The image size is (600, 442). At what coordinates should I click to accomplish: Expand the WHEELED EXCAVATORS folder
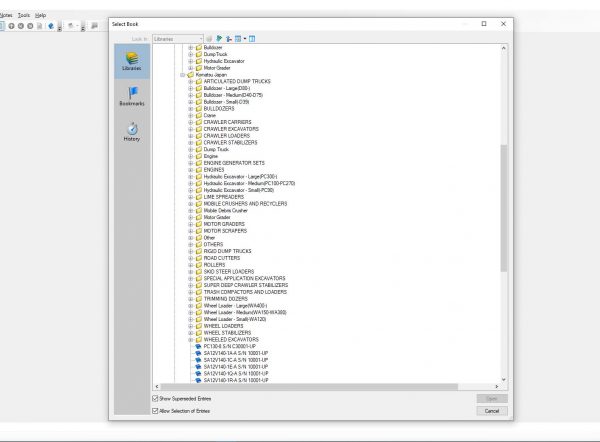(x=191, y=340)
